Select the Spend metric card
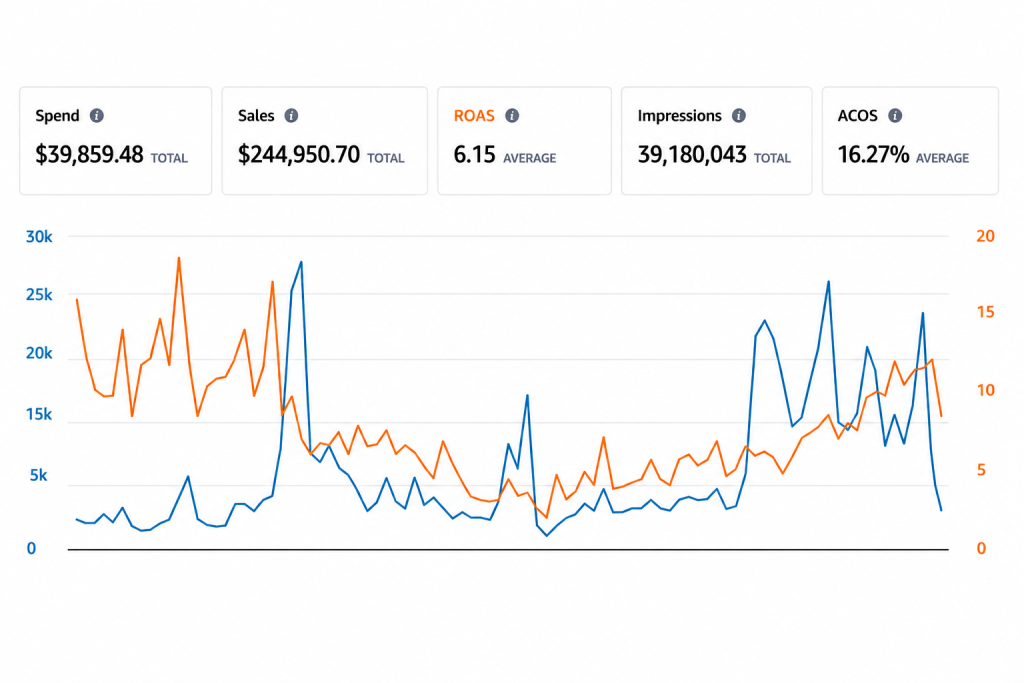 pyautogui.click(x=116, y=141)
